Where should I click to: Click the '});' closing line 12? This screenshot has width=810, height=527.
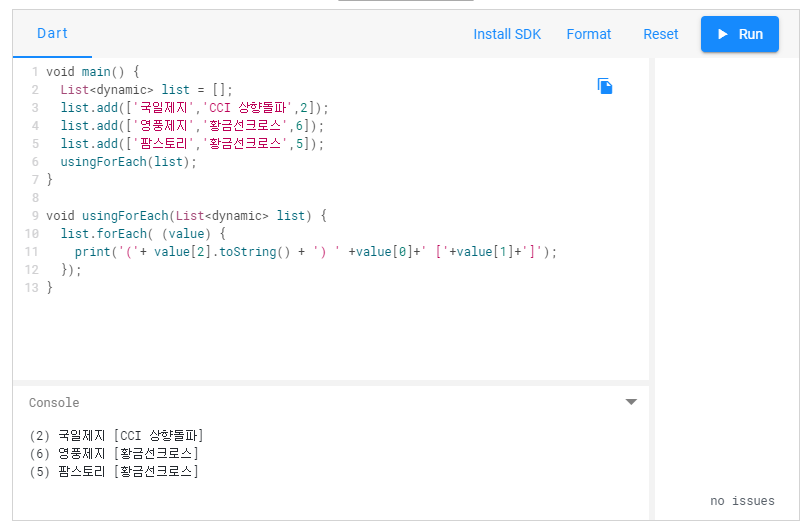click(x=71, y=270)
